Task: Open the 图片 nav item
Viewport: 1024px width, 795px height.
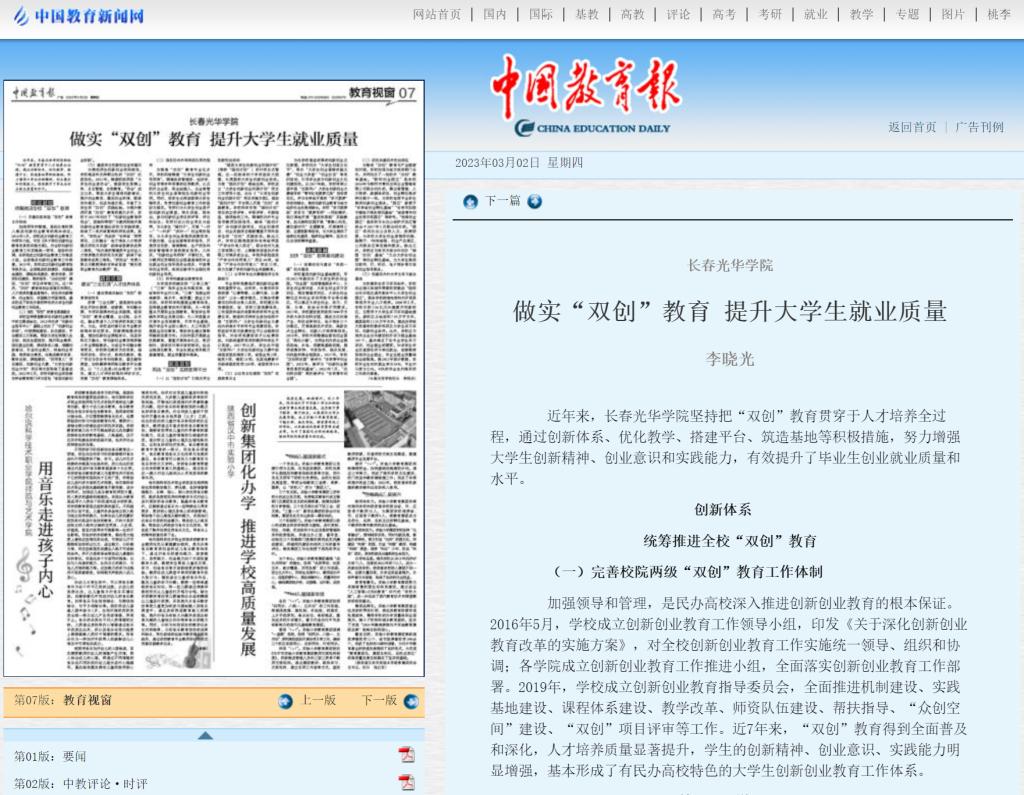Action: coord(953,14)
